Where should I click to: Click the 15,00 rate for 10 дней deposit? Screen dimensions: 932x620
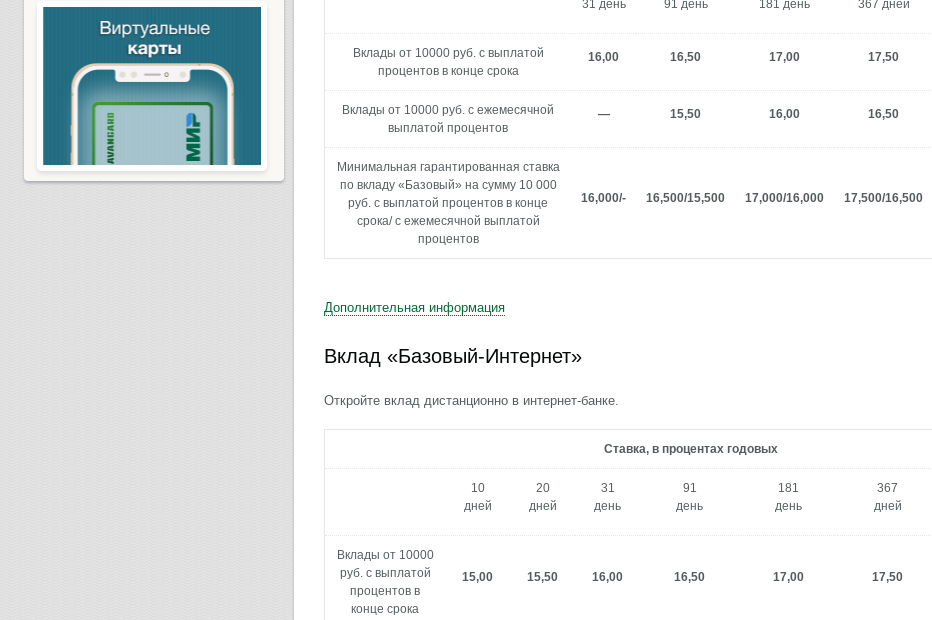pos(477,577)
